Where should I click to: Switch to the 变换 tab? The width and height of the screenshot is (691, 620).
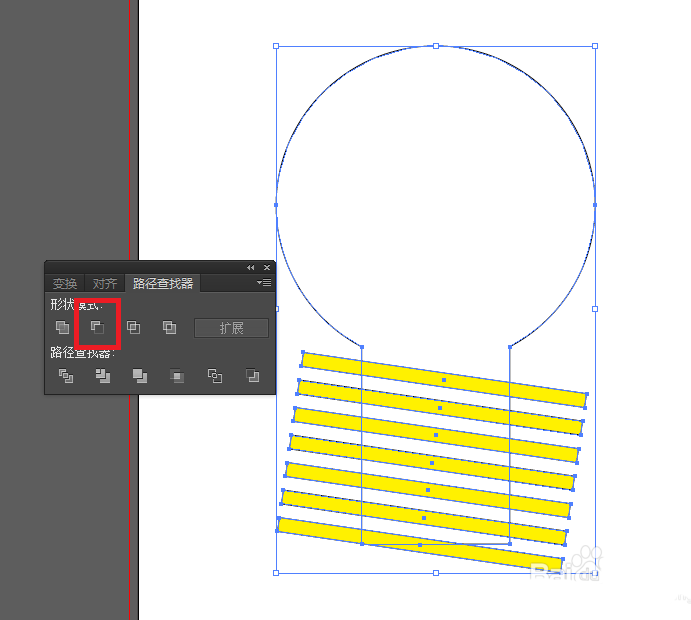pyautogui.click(x=65, y=283)
